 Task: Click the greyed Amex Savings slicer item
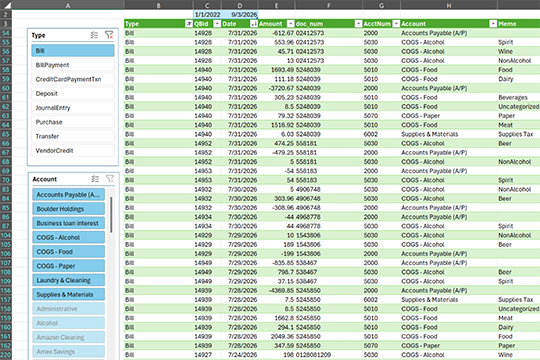(x=69, y=352)
